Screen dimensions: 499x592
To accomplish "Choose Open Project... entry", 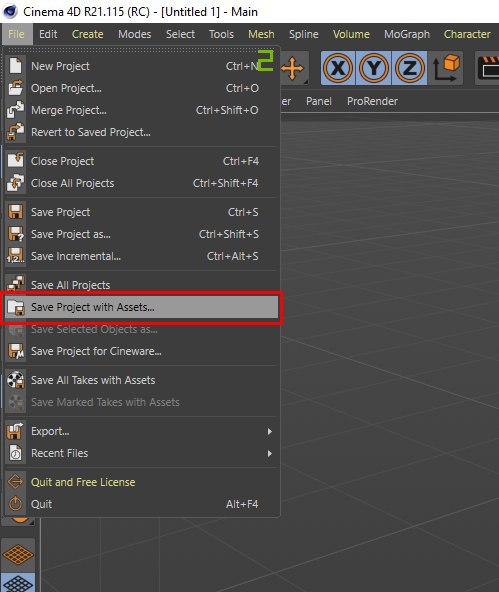I will pyautogui.click(x=142, y=88).
